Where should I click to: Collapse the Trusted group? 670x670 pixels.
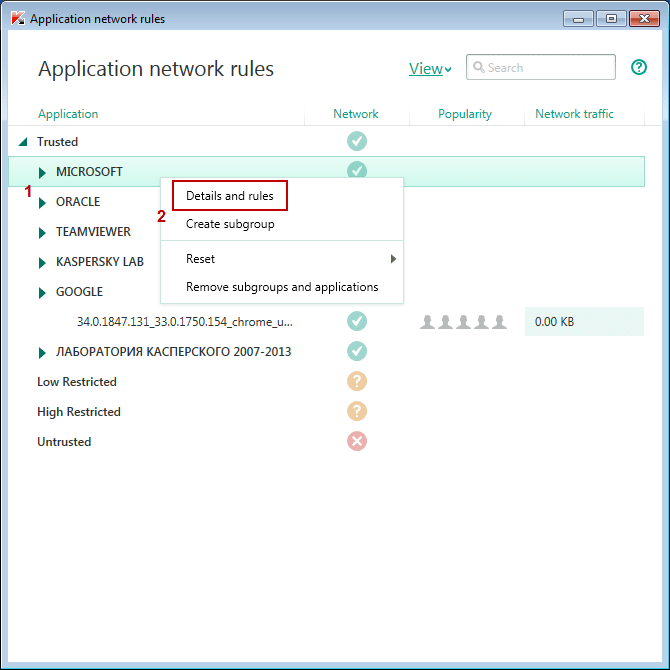pos(23,141)
